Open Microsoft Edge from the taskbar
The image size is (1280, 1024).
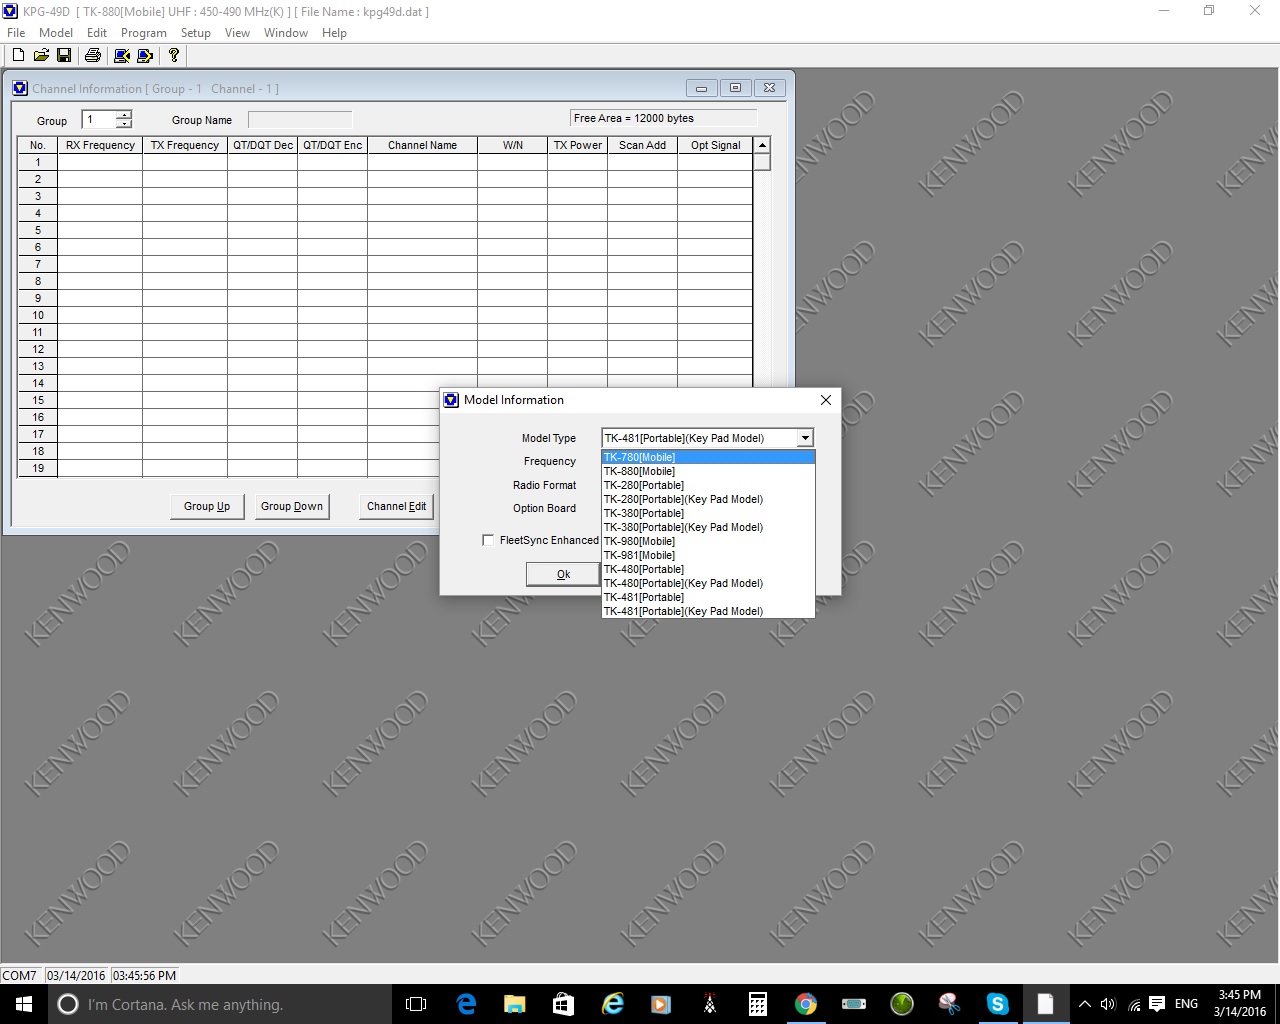click(466, 1004)
